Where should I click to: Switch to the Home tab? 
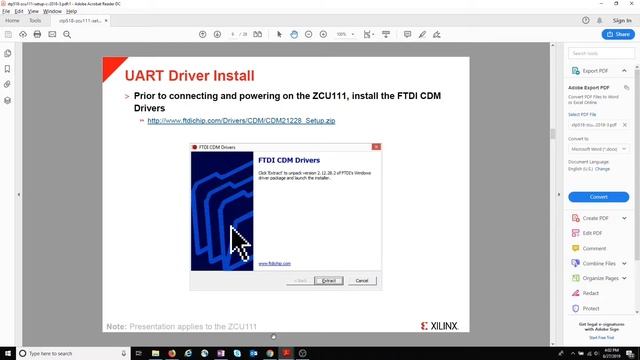12,20
